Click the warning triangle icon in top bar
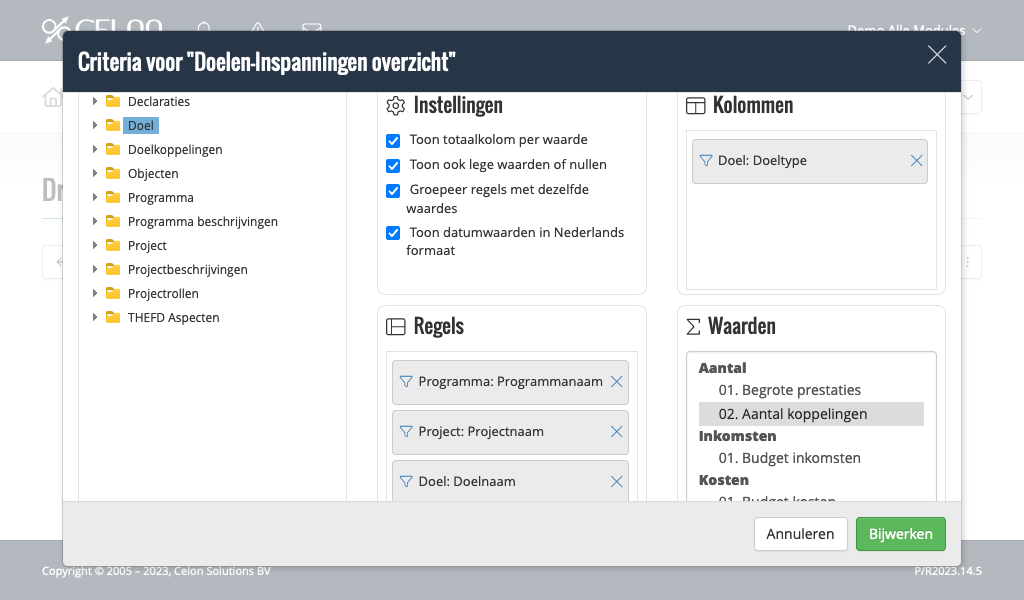This screenshot has width=1024, height=600. [257, 27]
